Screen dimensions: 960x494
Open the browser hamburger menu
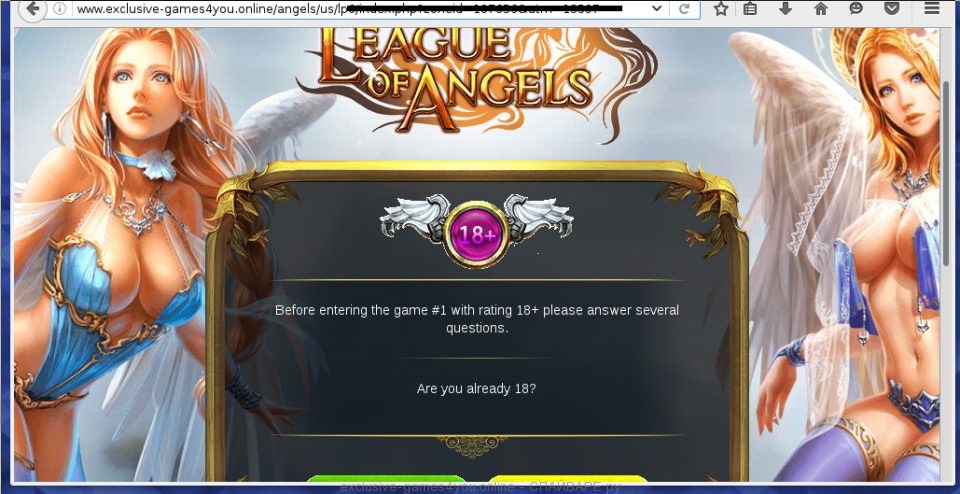click(x=931, y=9)
